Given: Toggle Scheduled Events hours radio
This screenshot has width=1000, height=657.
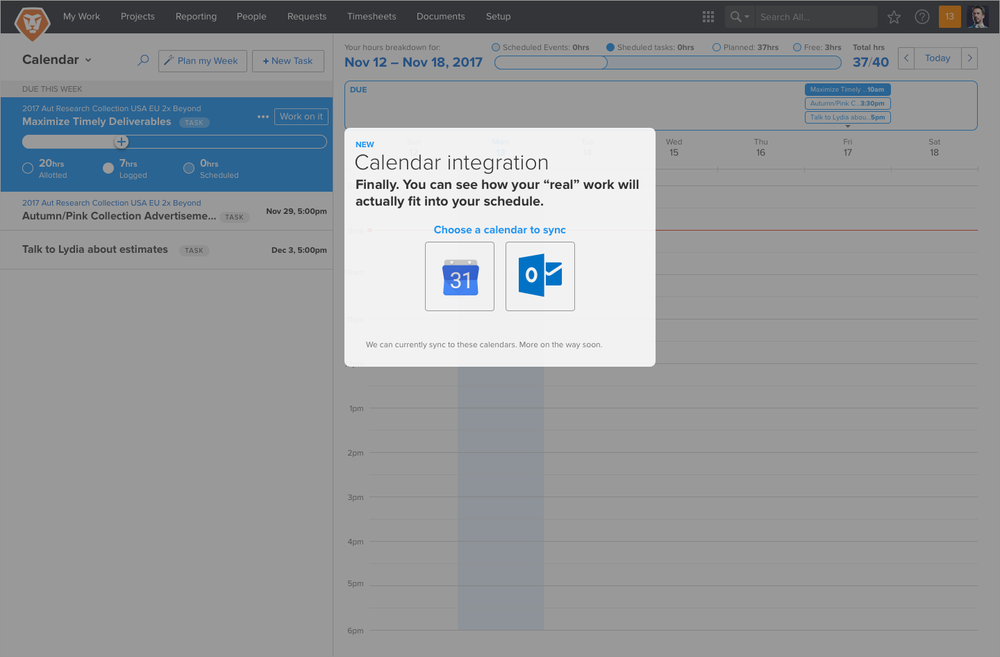Looking at the screenshot, I should click(x=496, y=47).
